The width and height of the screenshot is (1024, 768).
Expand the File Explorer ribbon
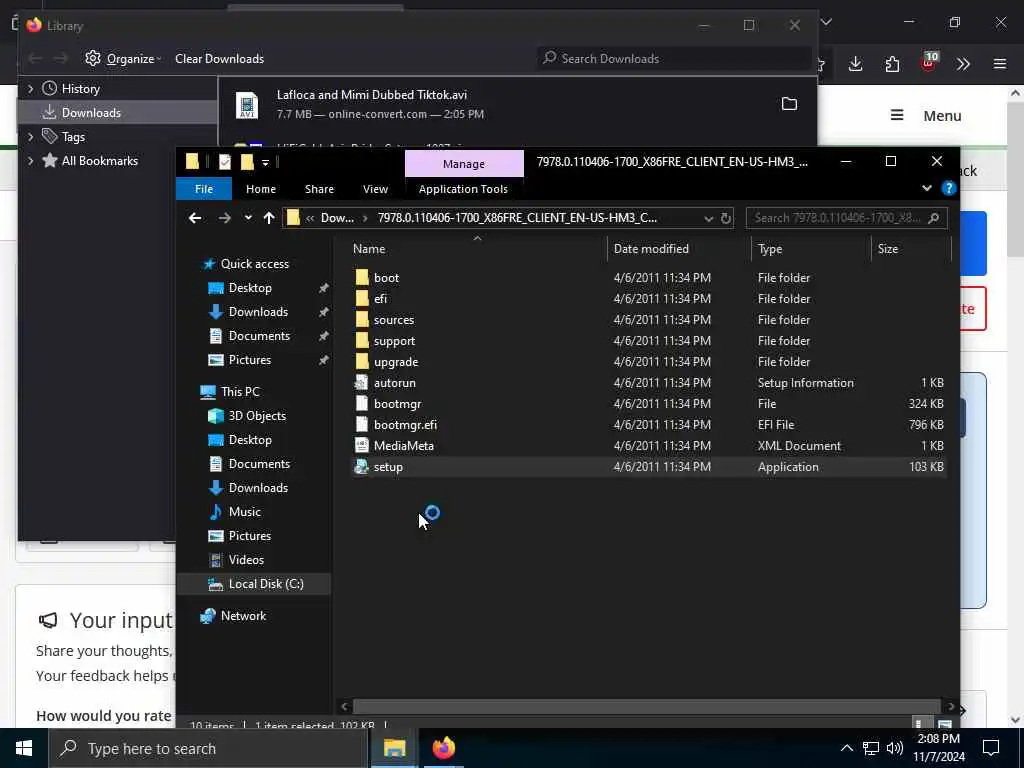coord(927,189)
